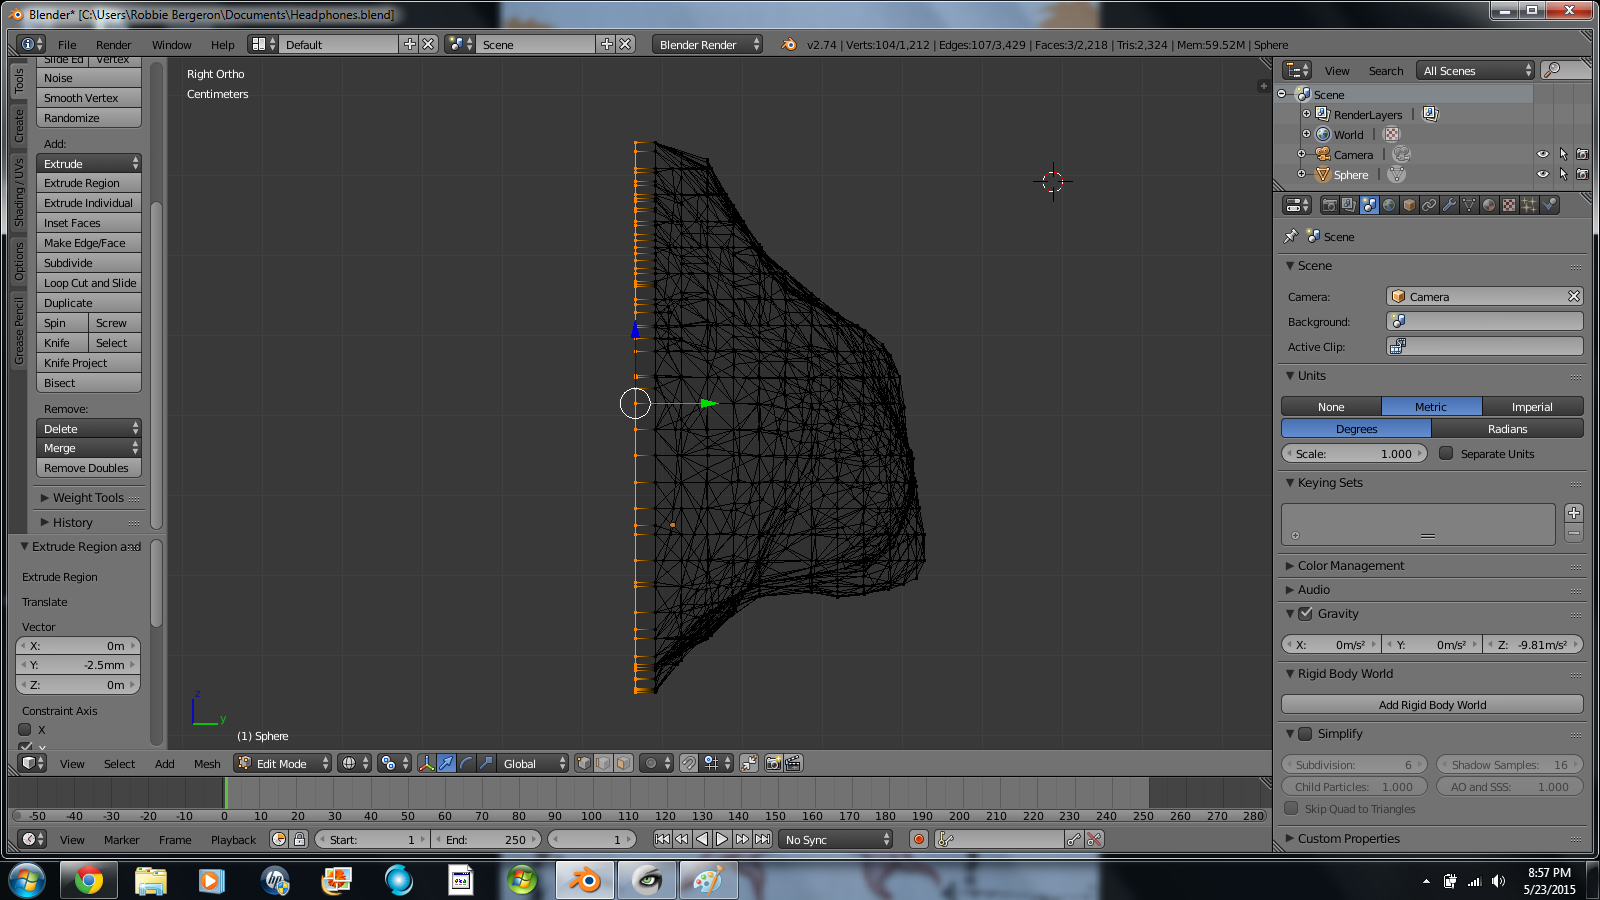Select the scale manipulator icon

coord(486,763)
